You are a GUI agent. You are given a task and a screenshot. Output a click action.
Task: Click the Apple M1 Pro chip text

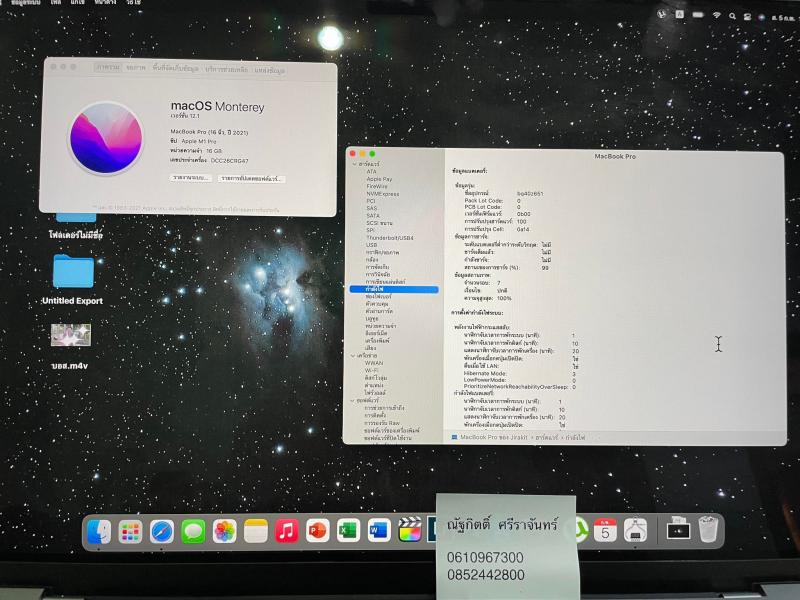pyautogui.click(x=198, y=141)
